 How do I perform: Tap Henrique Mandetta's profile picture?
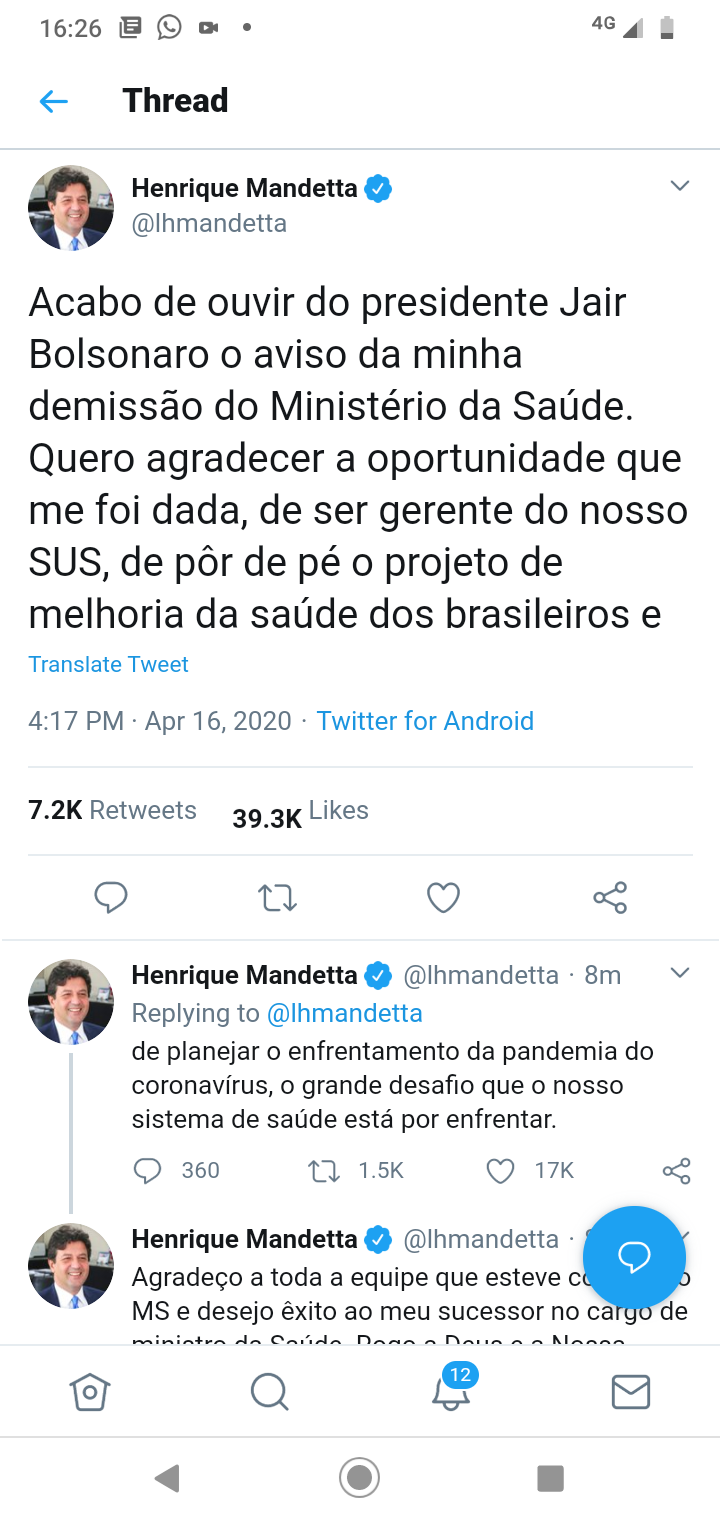click(x=71, y=208)
